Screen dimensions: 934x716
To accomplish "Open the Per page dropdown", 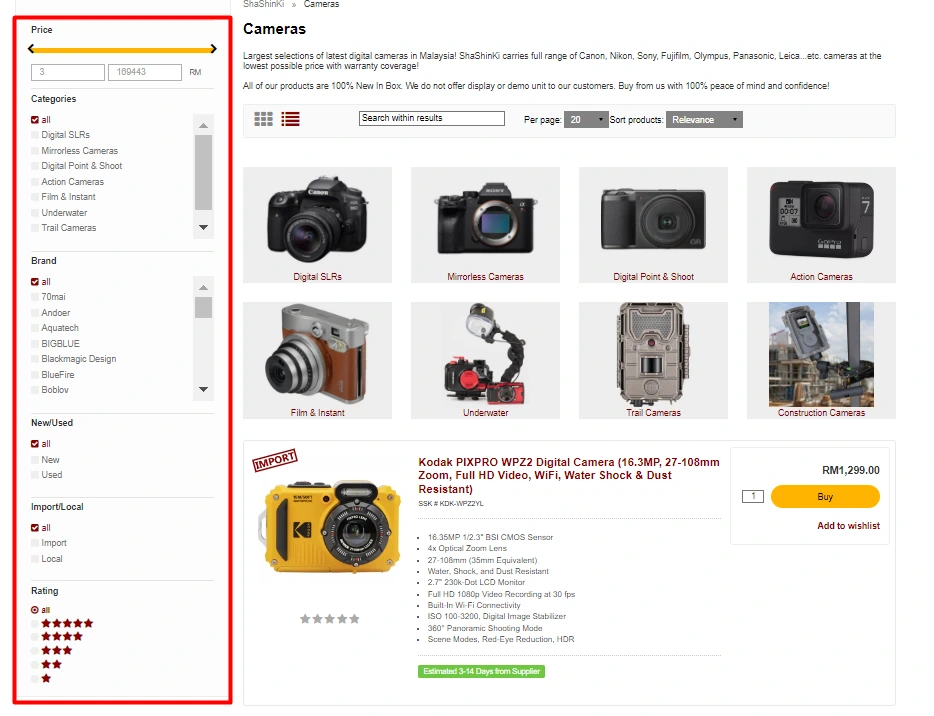I will (x=586, y=120).
